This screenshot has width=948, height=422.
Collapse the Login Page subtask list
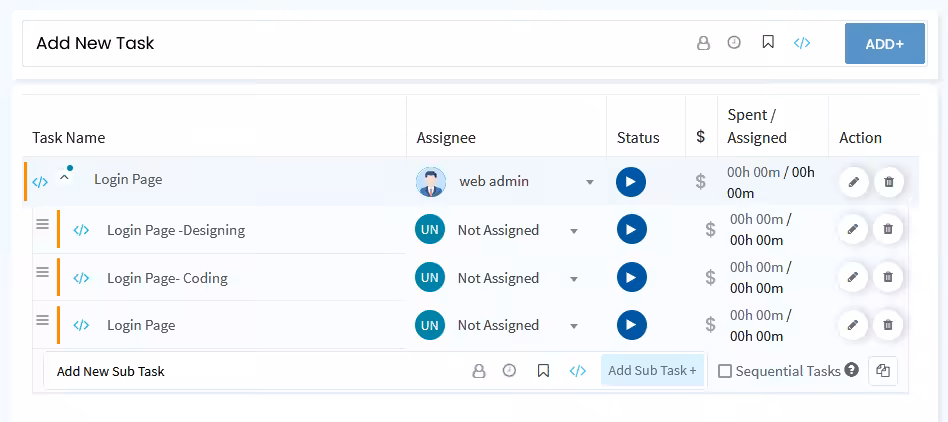coord(64,178)
